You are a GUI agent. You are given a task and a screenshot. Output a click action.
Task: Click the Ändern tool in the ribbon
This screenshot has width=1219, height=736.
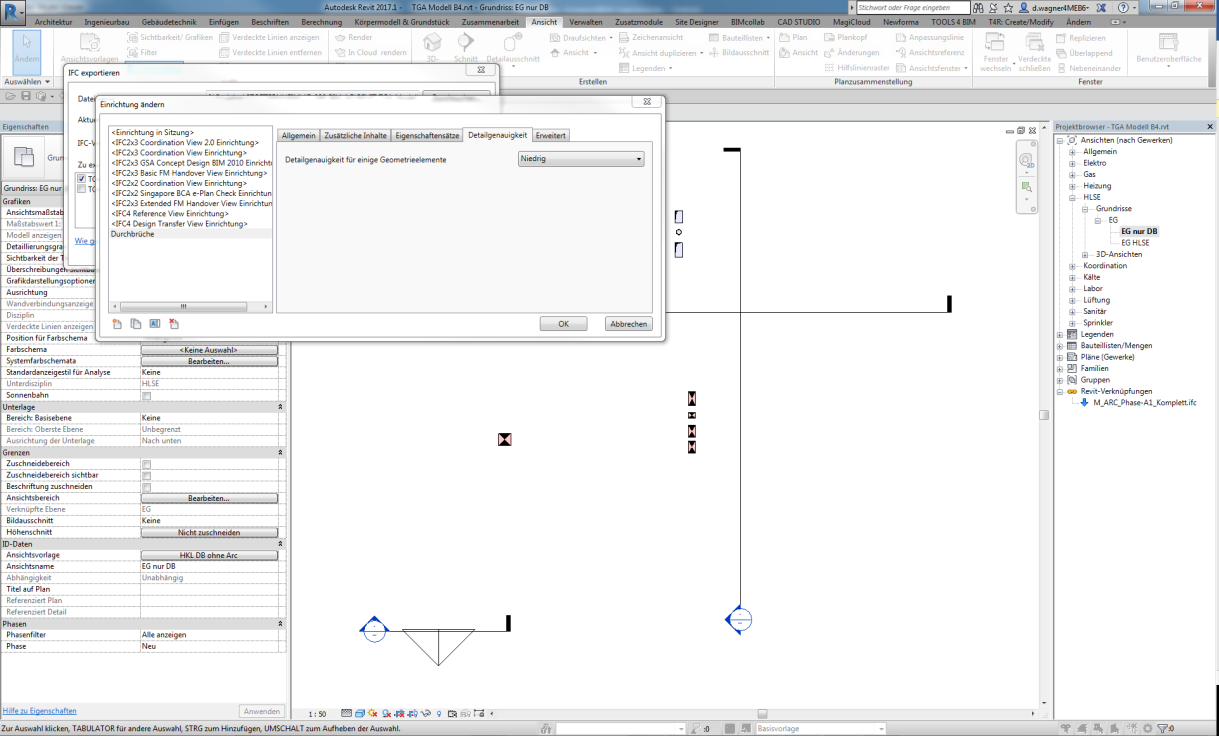coord(27,51)
